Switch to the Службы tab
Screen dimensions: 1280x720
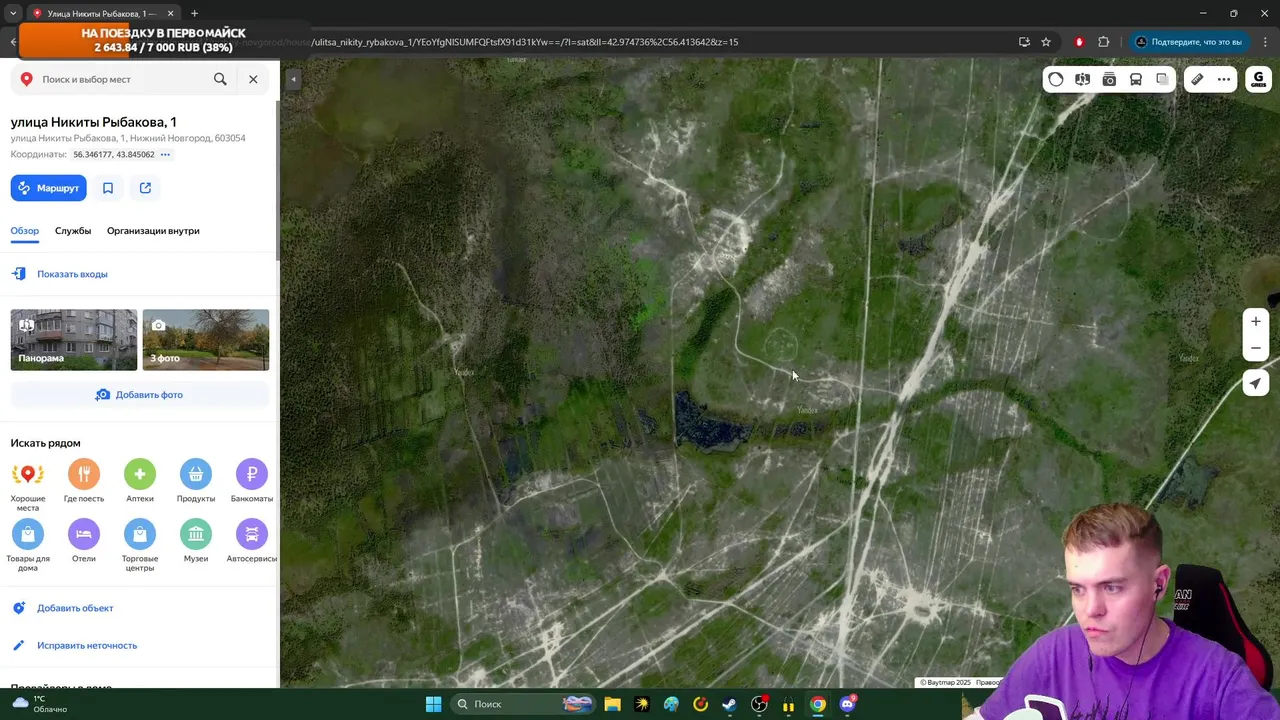pyautogui.click(x=73, y=231)
